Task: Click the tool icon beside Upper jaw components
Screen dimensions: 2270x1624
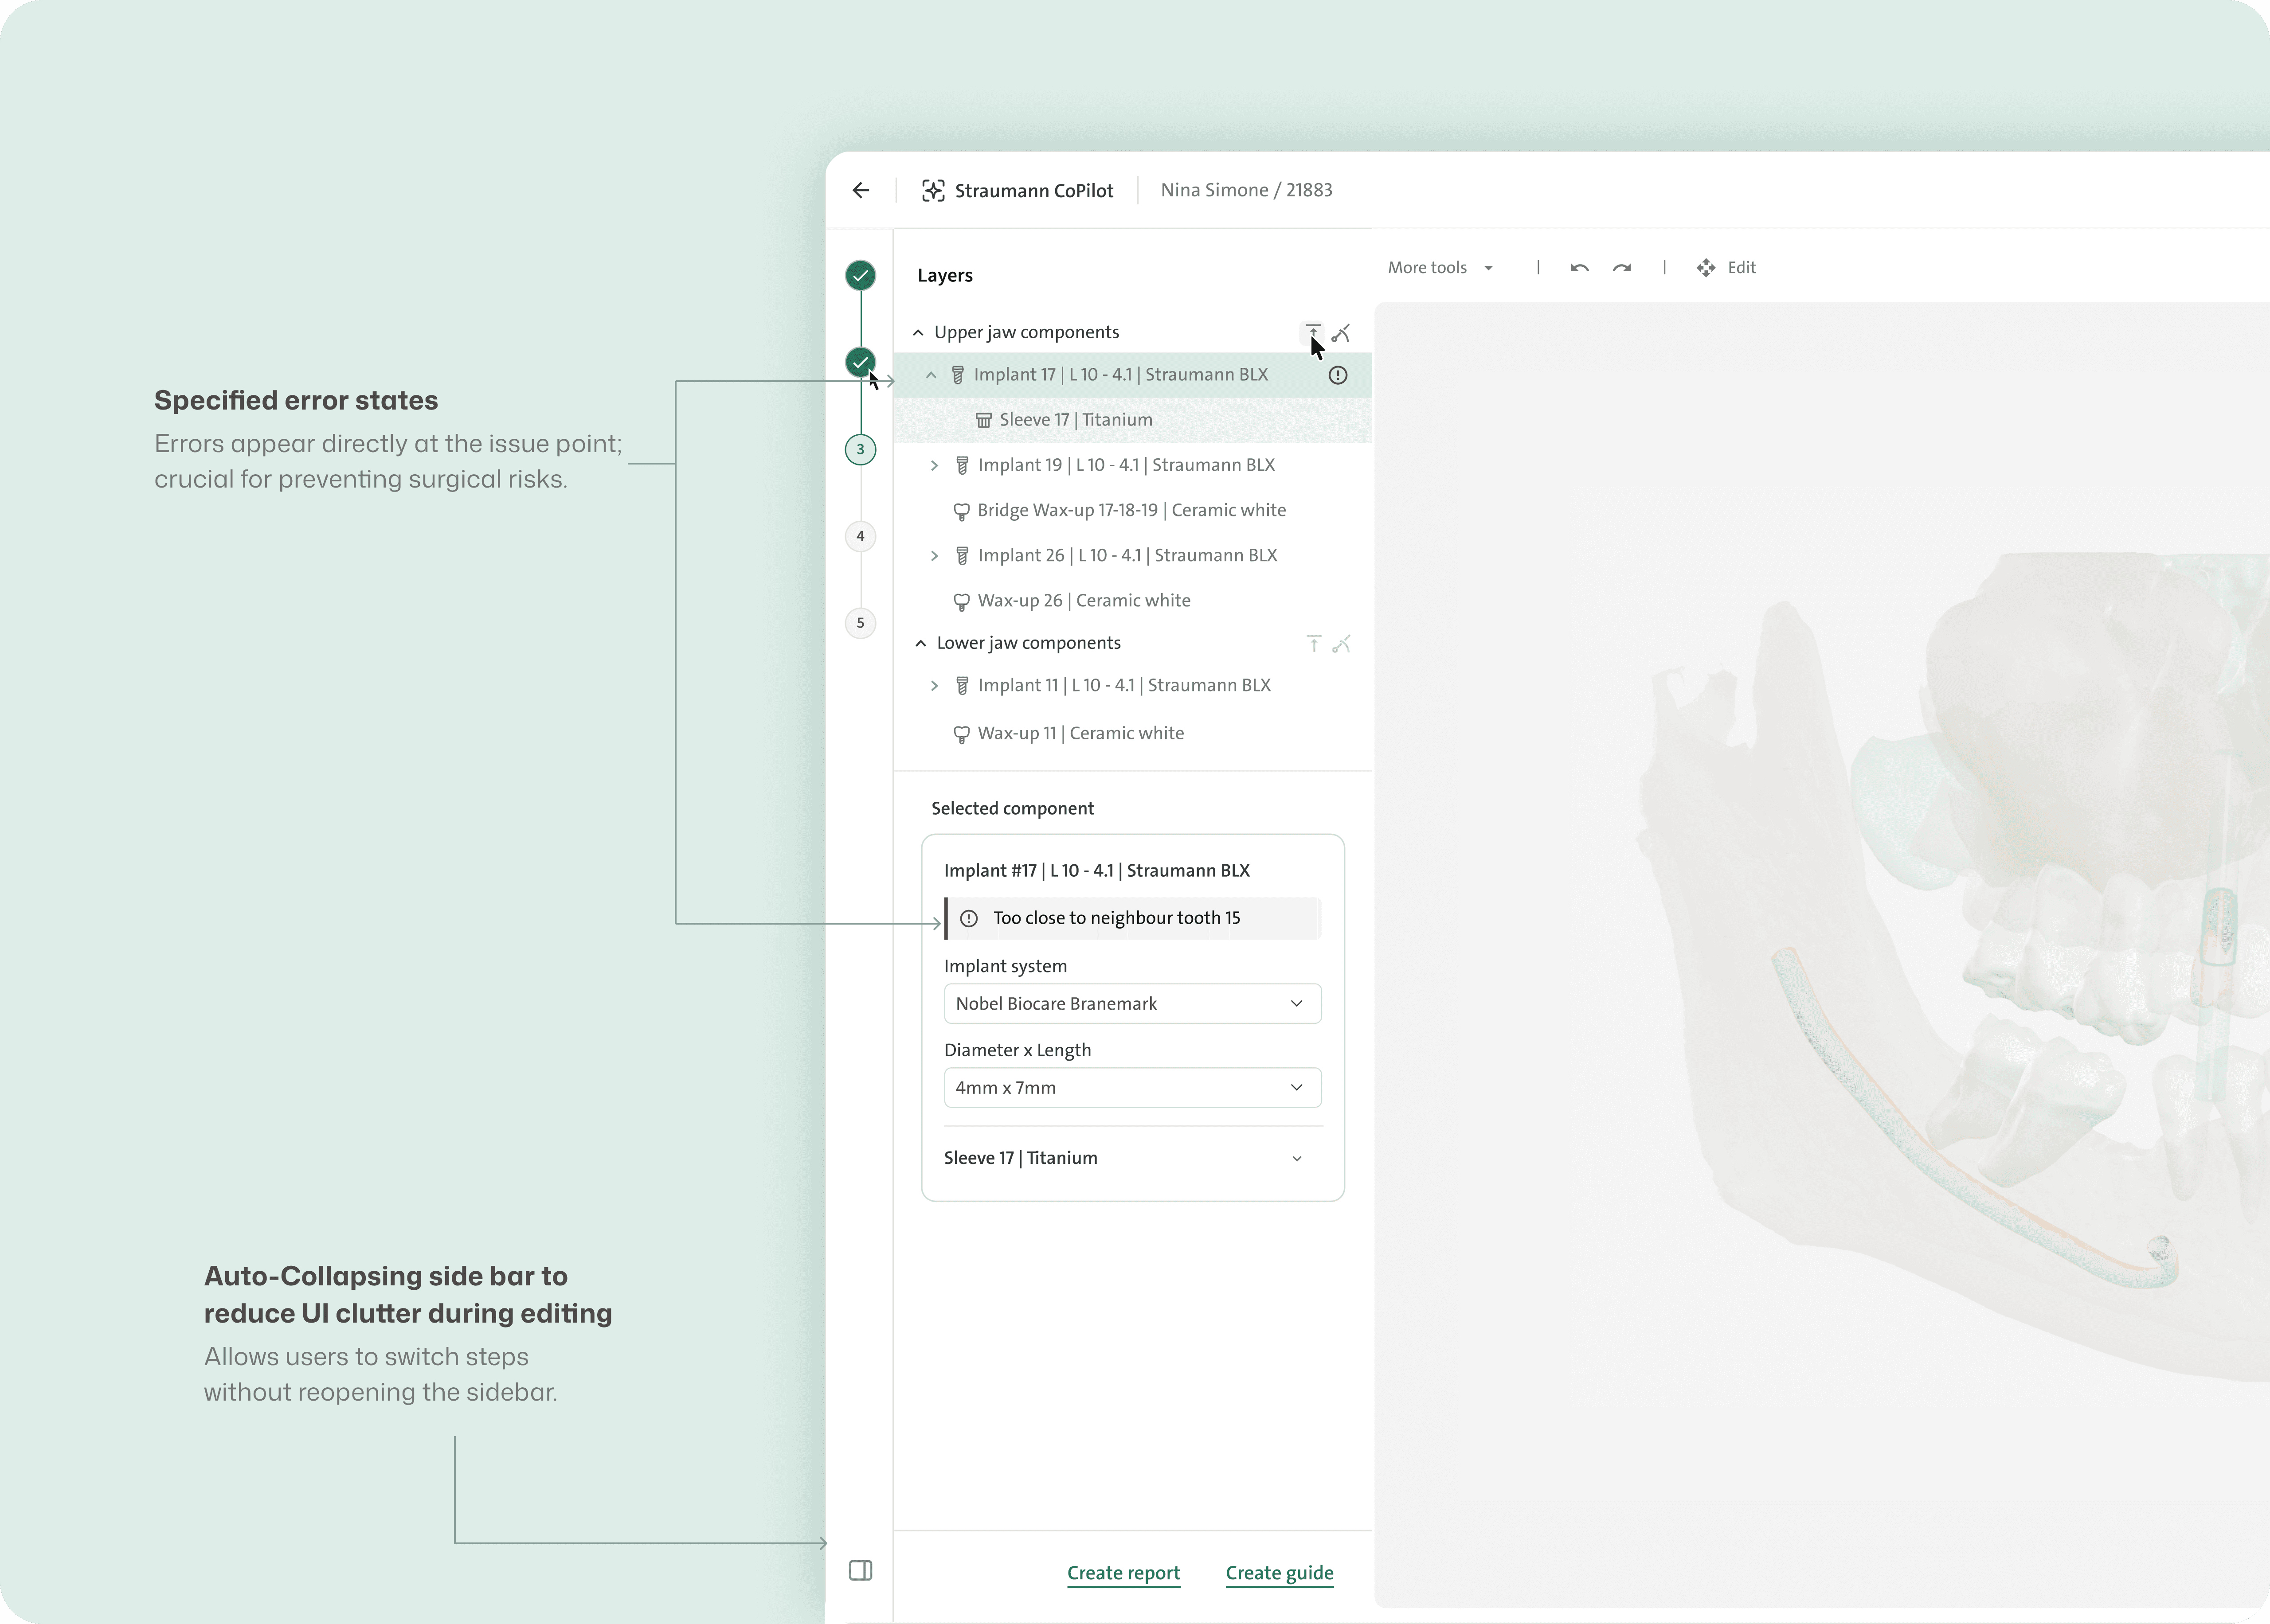Action: click(x=1342, y=333)
